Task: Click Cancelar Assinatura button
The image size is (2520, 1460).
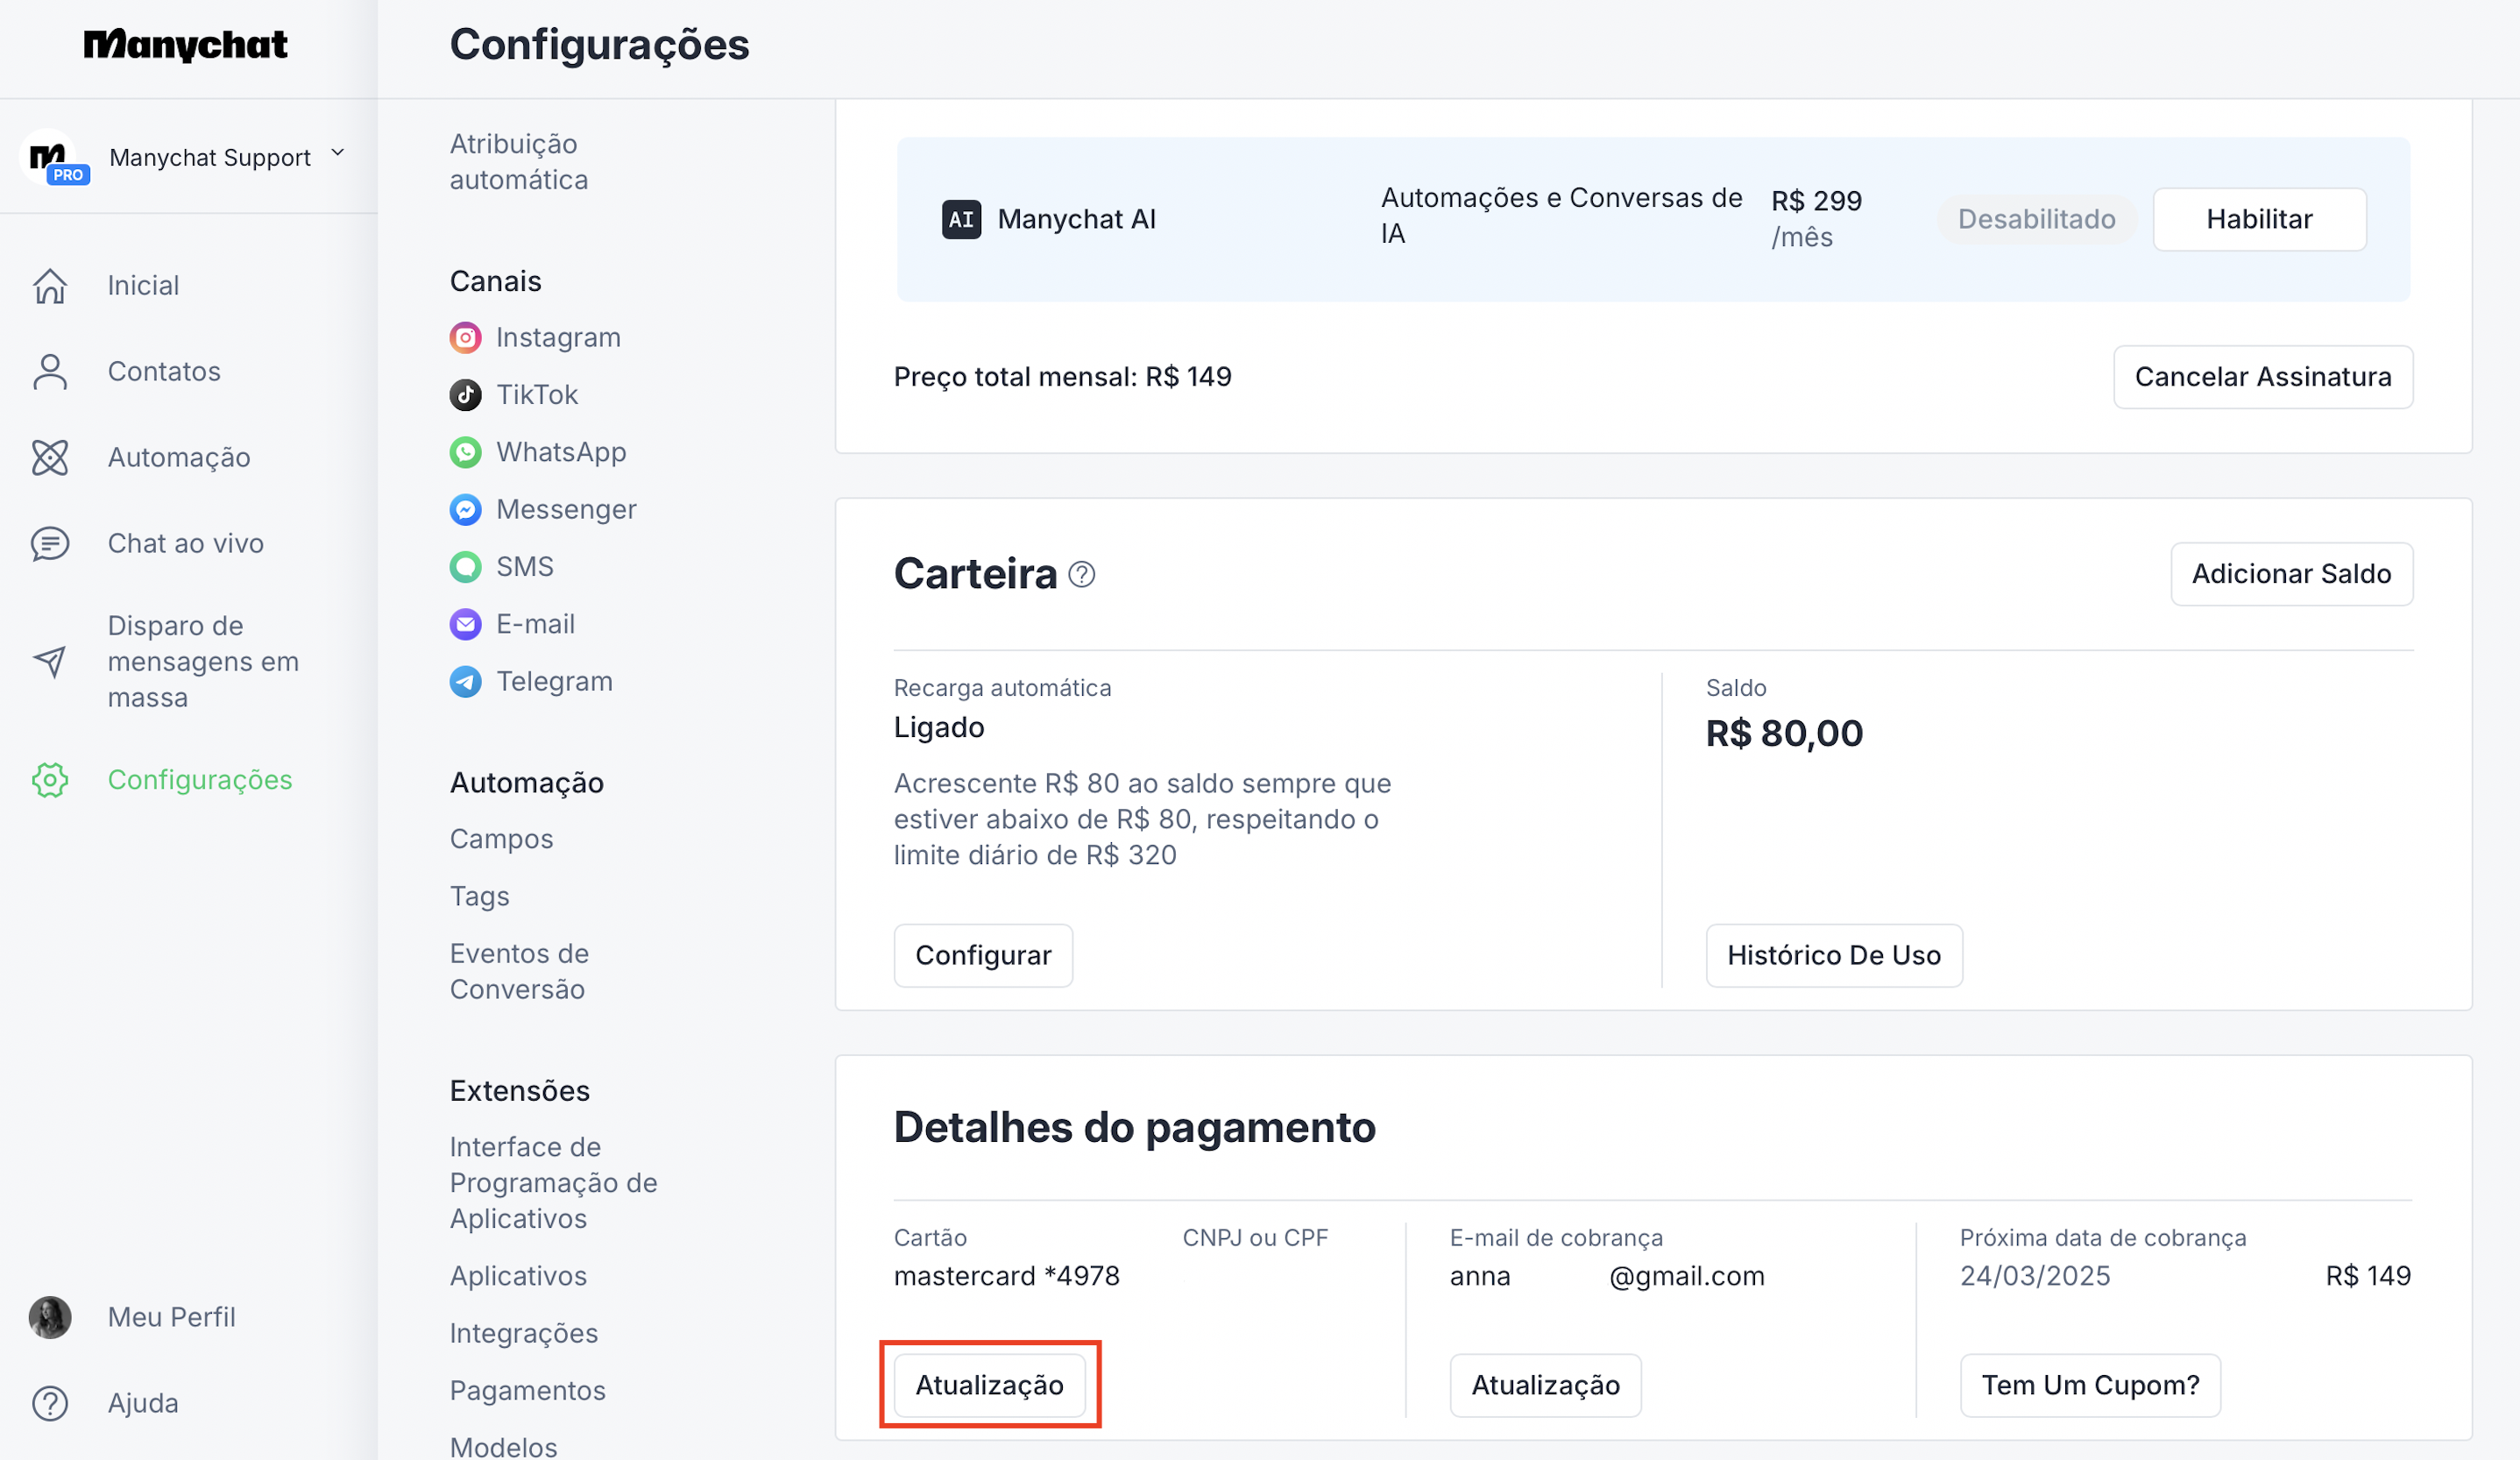Action: pos(2263,377)
